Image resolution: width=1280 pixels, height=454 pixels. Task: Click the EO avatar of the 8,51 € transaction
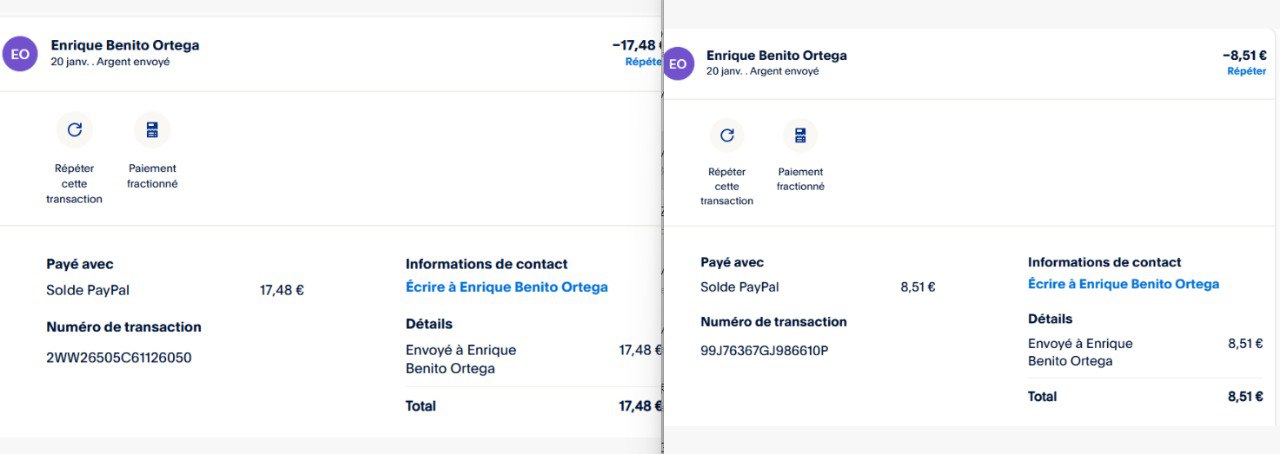(x=678, y=63)
